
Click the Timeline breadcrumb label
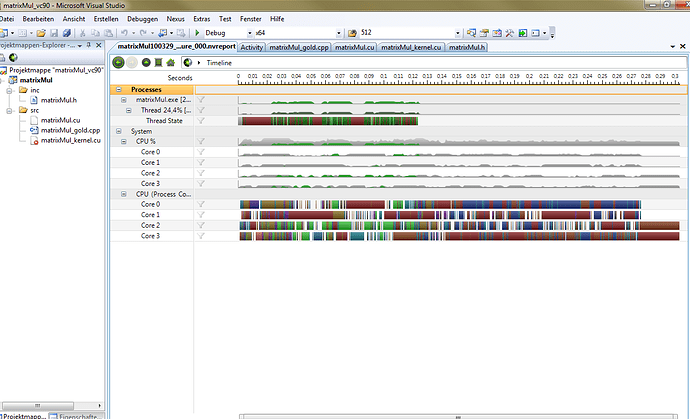click(x=219, y=63)
